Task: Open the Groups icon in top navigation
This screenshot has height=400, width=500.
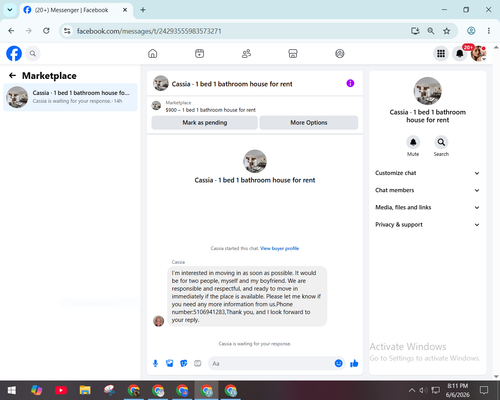Action: pos(340,53)
